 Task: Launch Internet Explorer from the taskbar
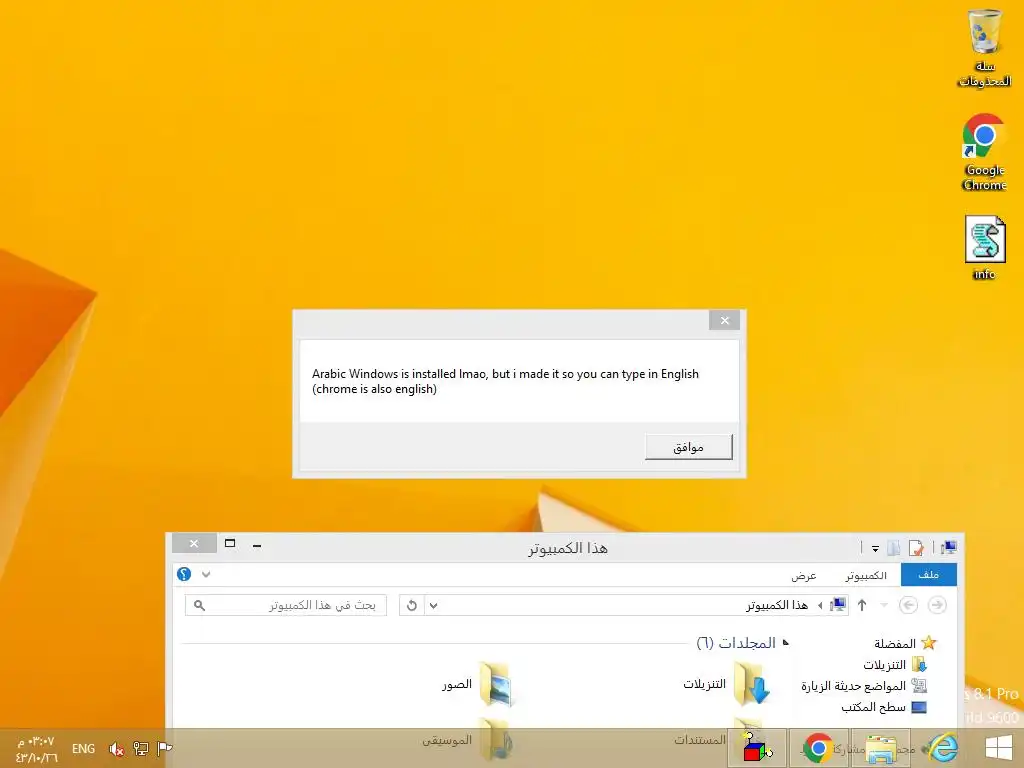coord(941,748)
